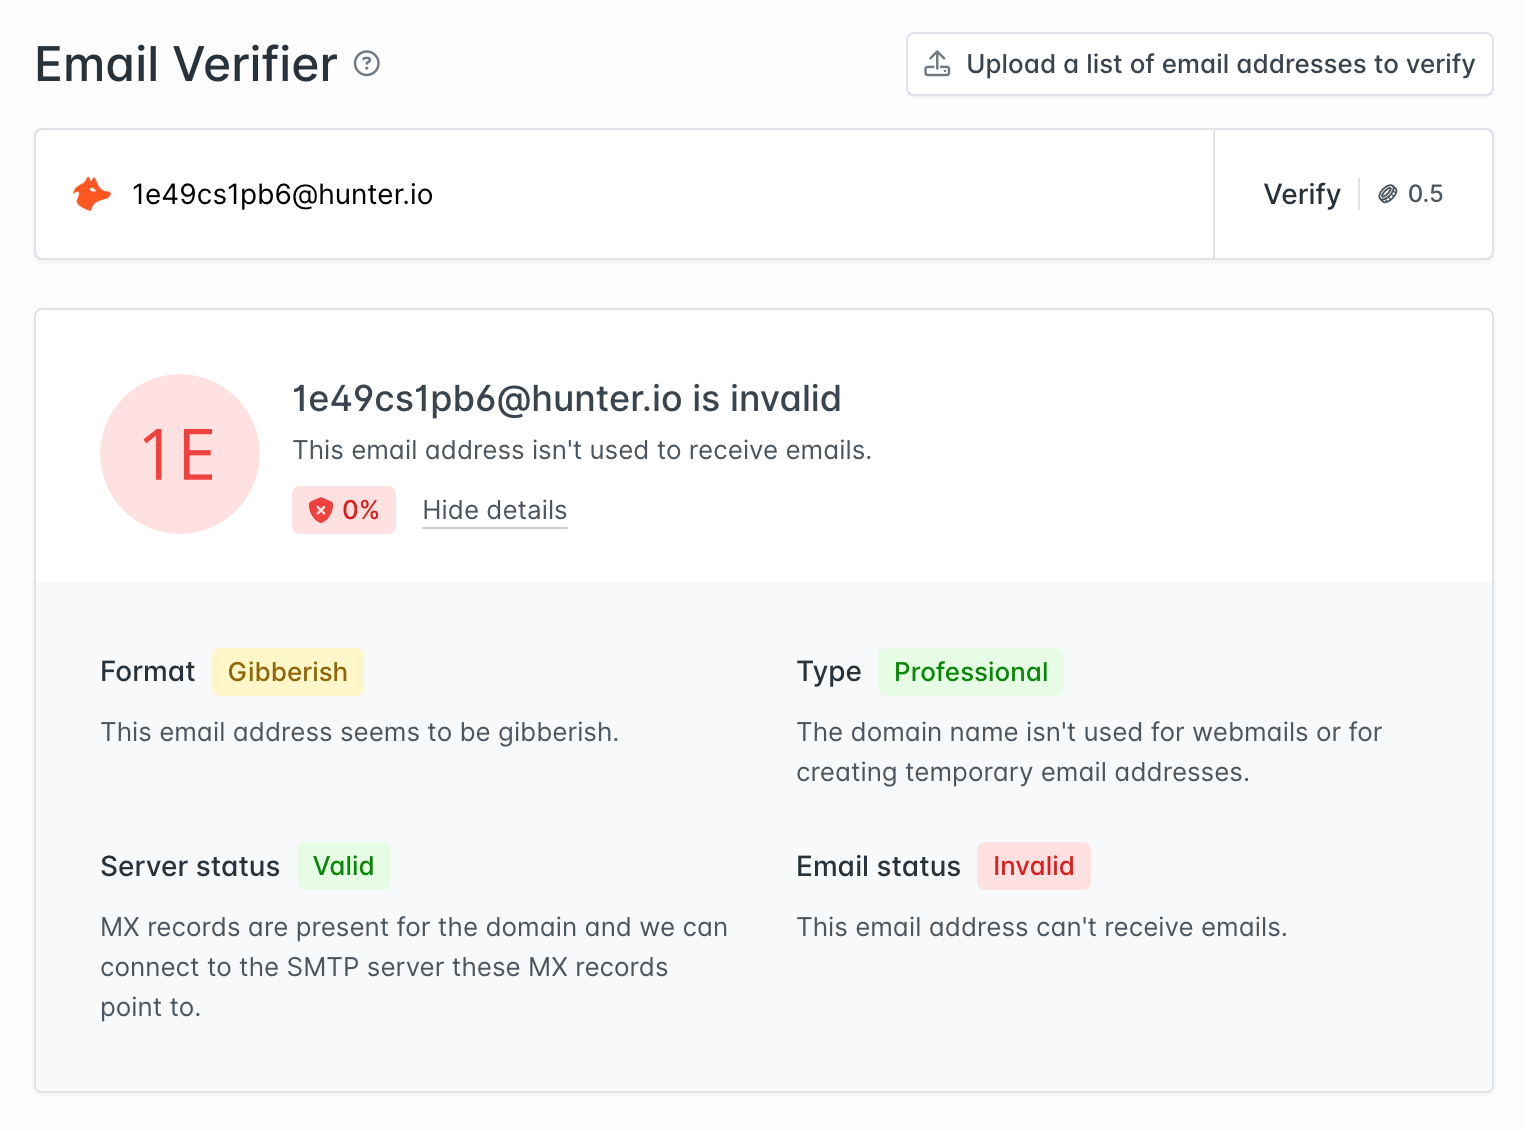This screenshot has height=1130, width=1524.
Task: Click the green Professional type badge
Action: (x=970, y=672)
